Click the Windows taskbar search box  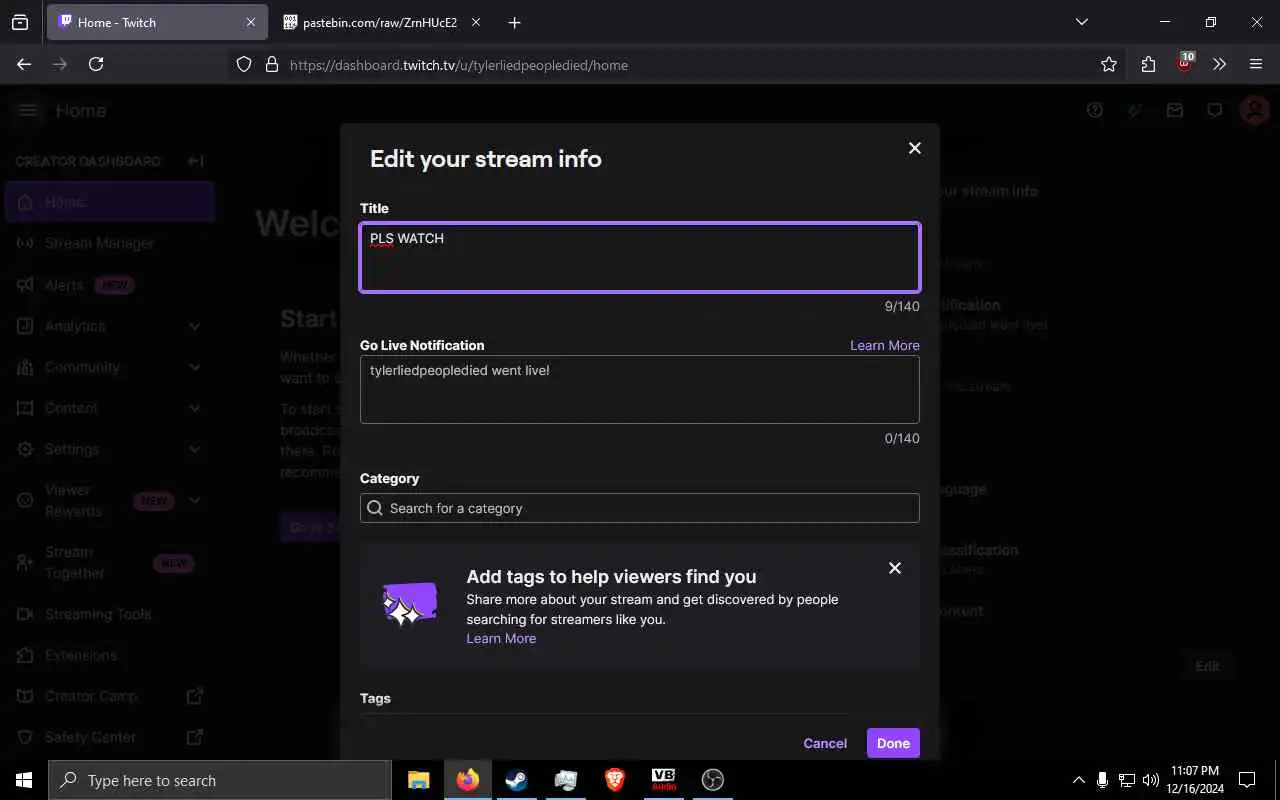click(x=220, y=780)
